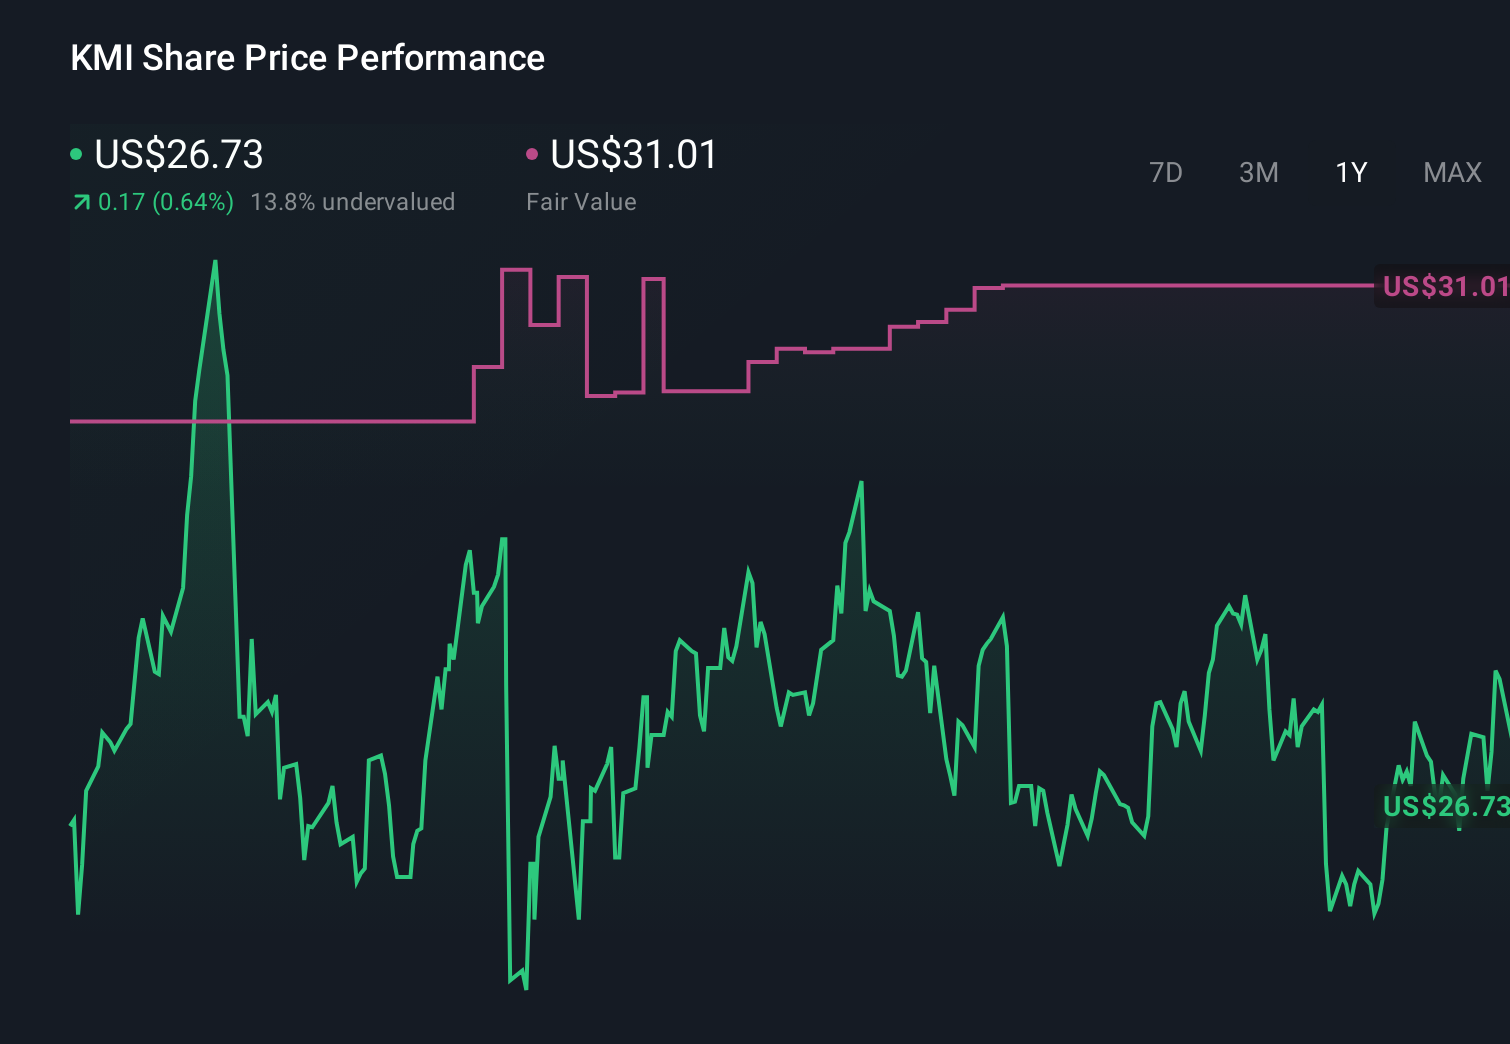Click the green upward trend arrow icon
Screen dimensions: 1510x1044
(x=80, y=201)
